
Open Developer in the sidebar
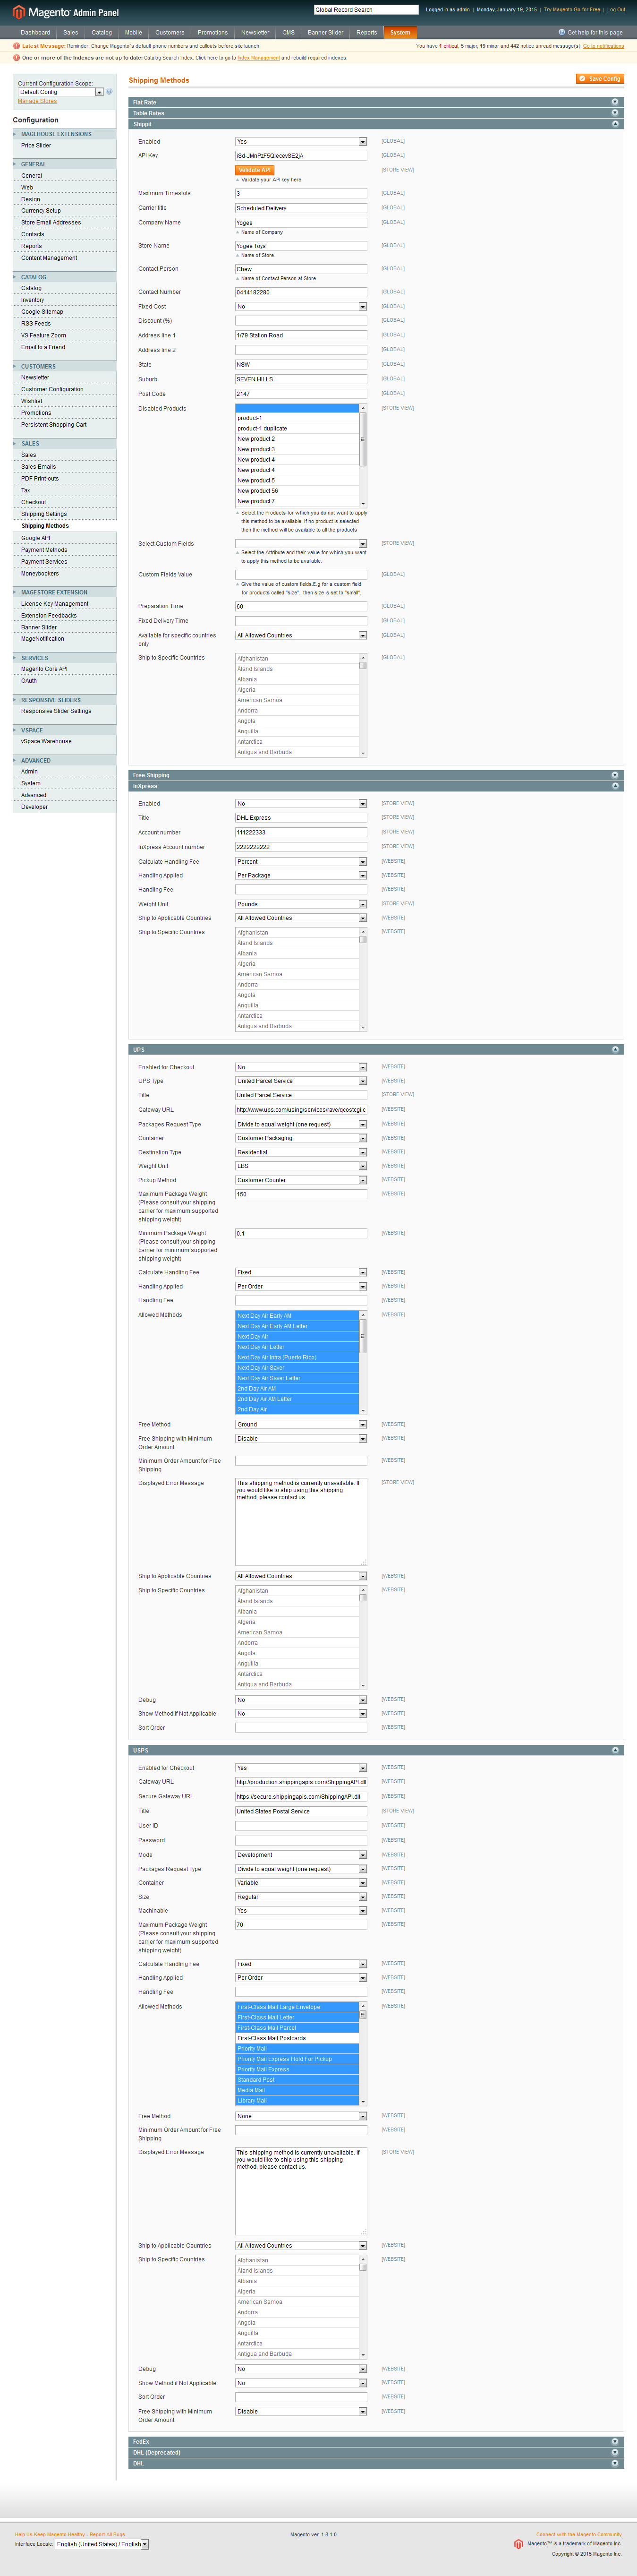coord(34,807)
